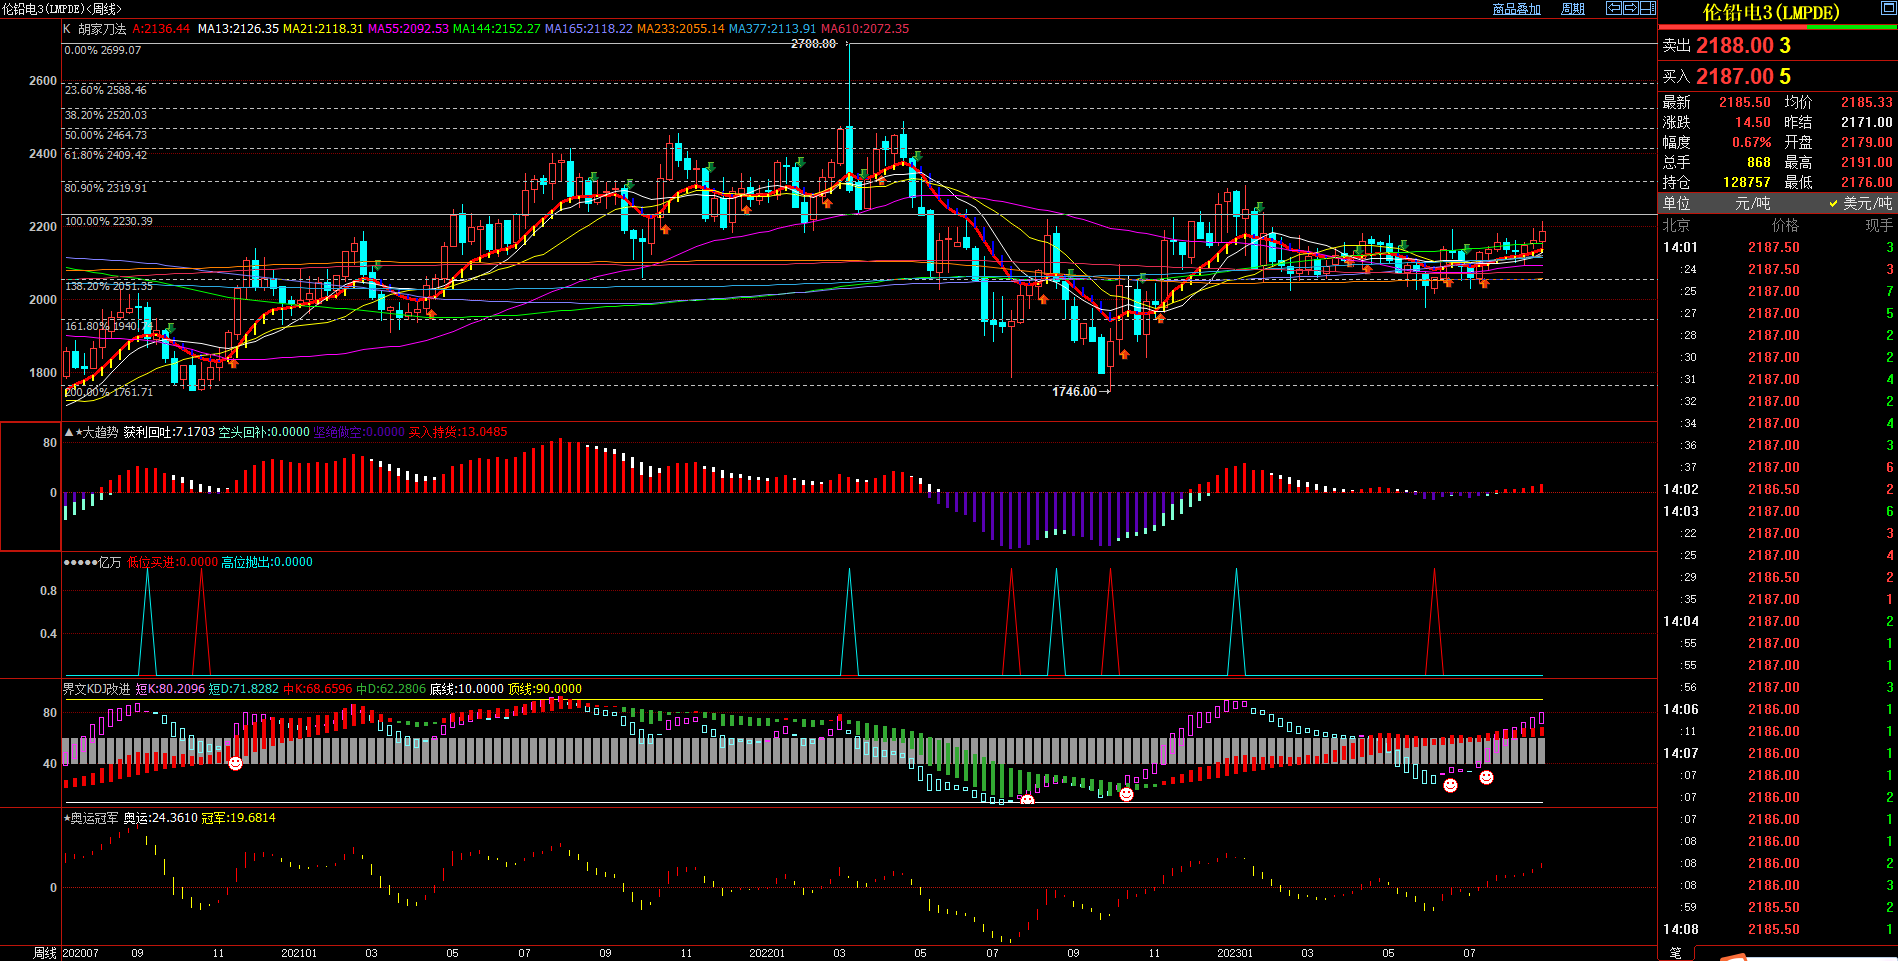The image size is (1898, 961).
Task: Click the 界文KDJ改进 indicator title
Action: coord(96,689)
